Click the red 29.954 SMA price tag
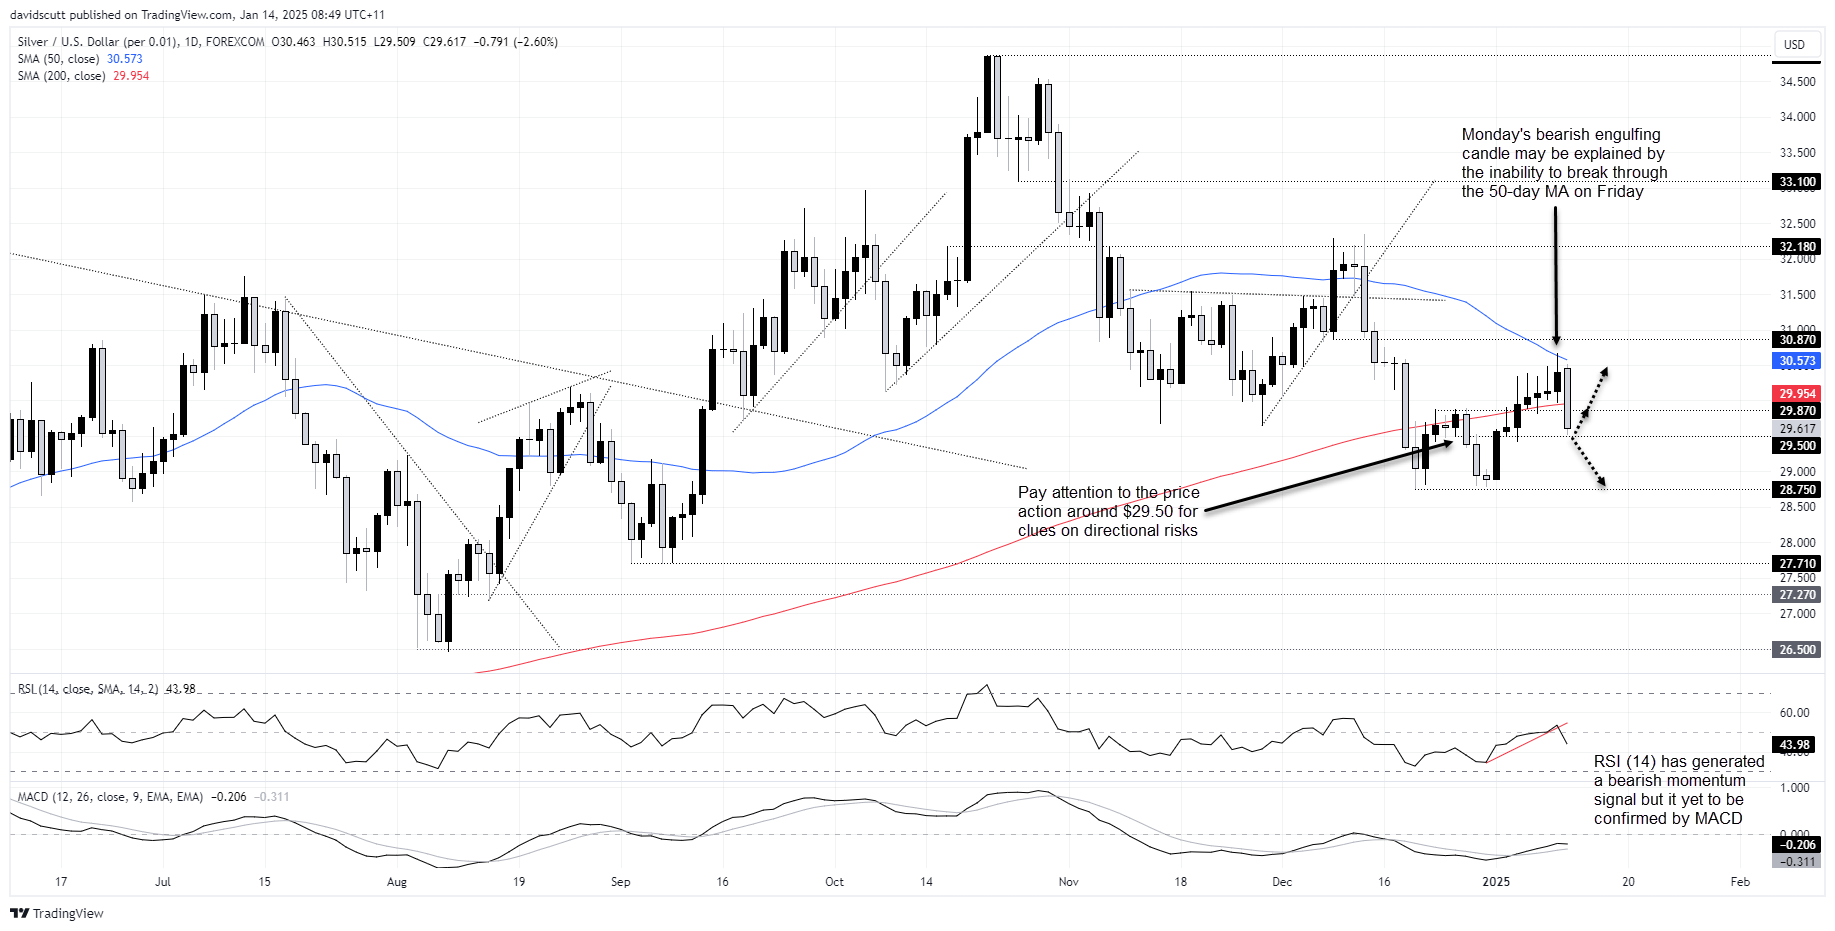 click(x=1797, y=394)
